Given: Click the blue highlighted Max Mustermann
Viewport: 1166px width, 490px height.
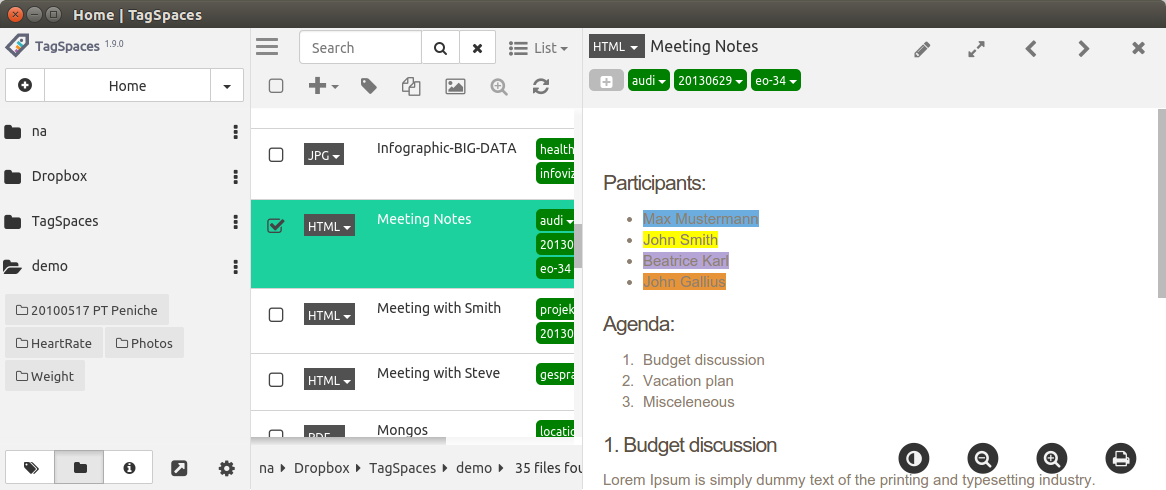Looking at the screenshot, I should [700, 219].
